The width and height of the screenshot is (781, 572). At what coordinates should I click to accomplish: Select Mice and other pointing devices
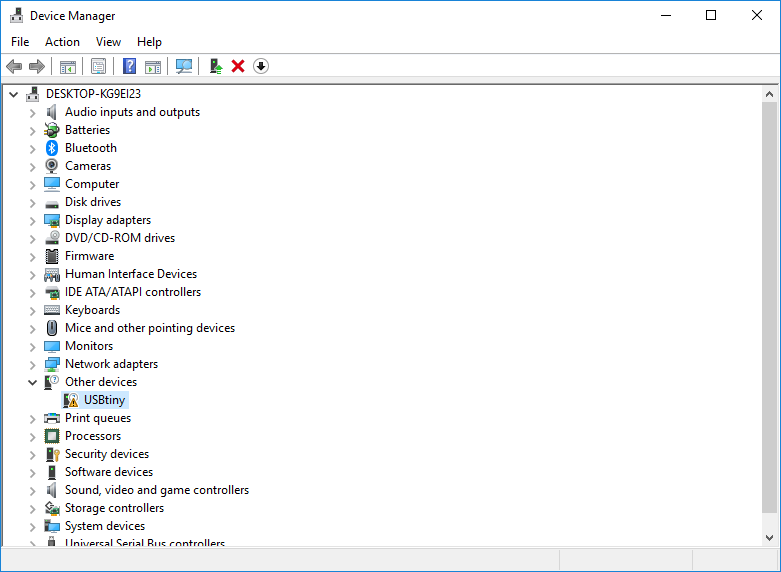click(149, 328)
